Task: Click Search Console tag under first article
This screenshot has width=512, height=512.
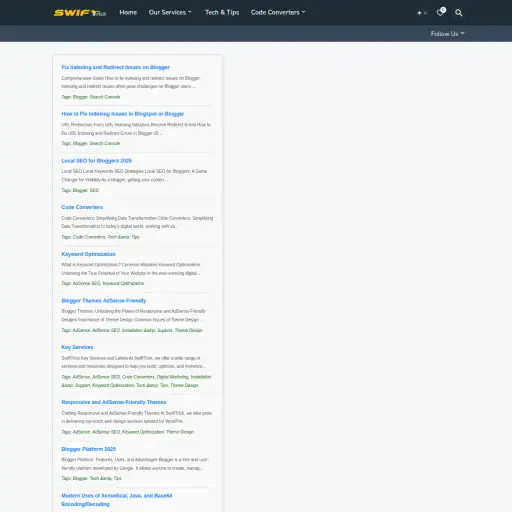Action: click(105, 97)
